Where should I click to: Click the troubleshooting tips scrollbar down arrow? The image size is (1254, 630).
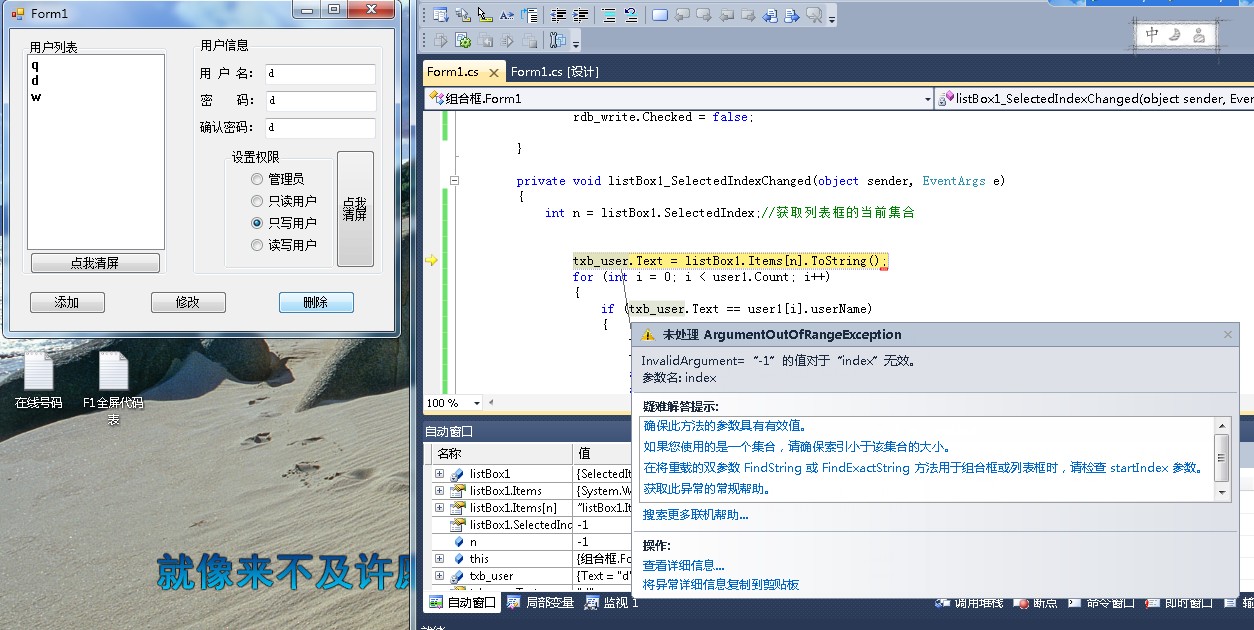coord(1222,491)
